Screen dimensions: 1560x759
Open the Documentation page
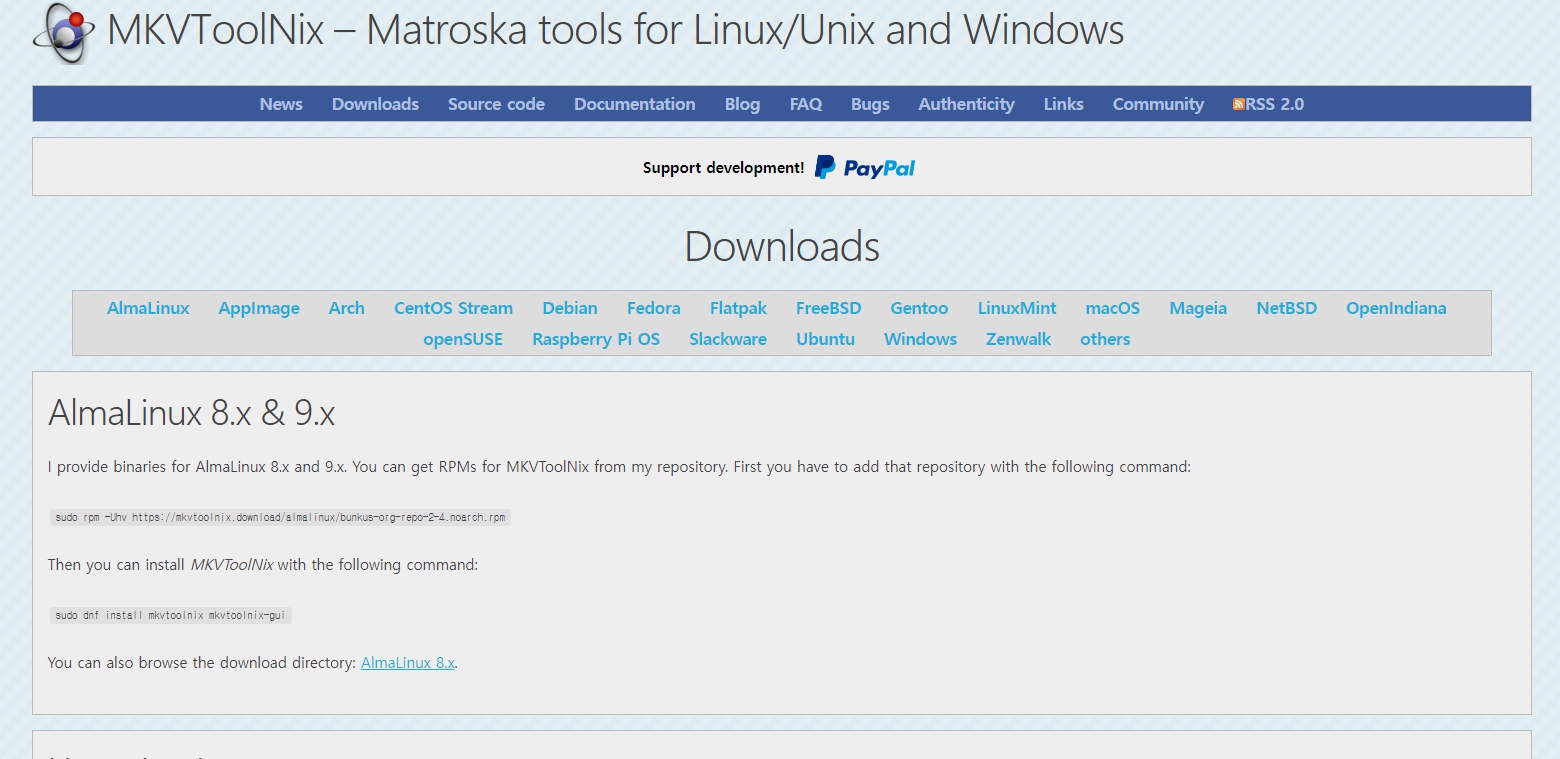pos(635,104)
